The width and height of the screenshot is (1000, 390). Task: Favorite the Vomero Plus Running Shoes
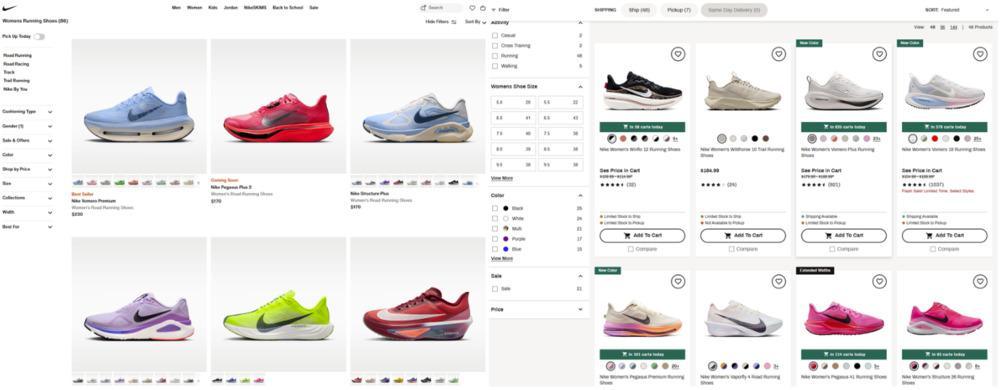(x=879, y=54)
